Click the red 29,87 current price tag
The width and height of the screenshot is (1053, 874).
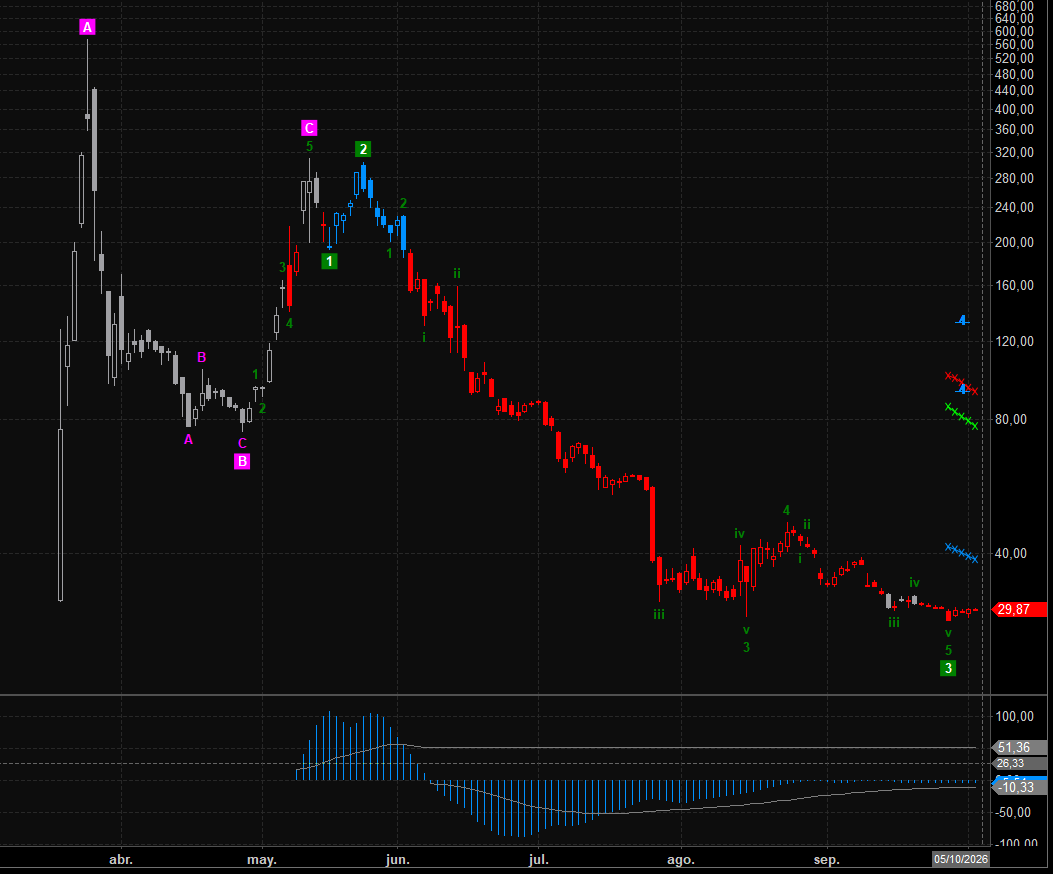[x=1019, y=609]
